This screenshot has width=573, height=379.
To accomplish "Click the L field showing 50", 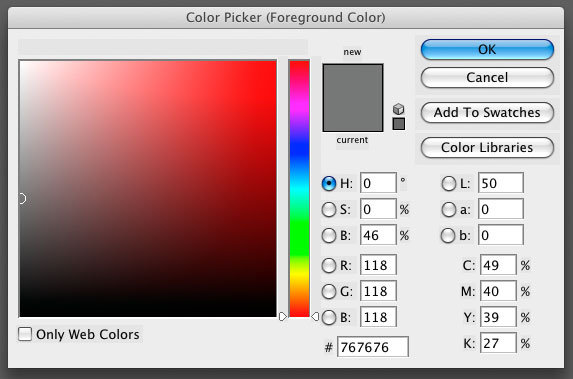I will pos(501,183).
